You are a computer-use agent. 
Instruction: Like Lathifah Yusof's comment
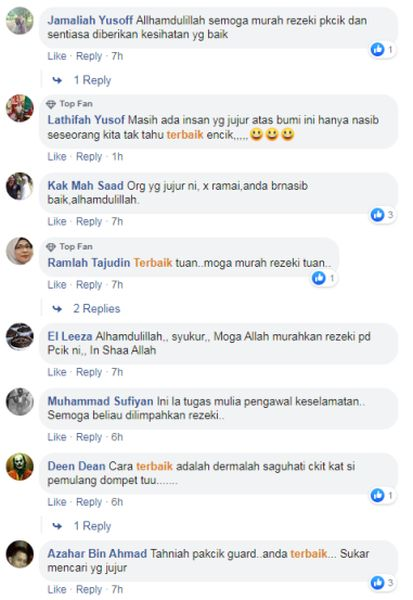[57, 157]
